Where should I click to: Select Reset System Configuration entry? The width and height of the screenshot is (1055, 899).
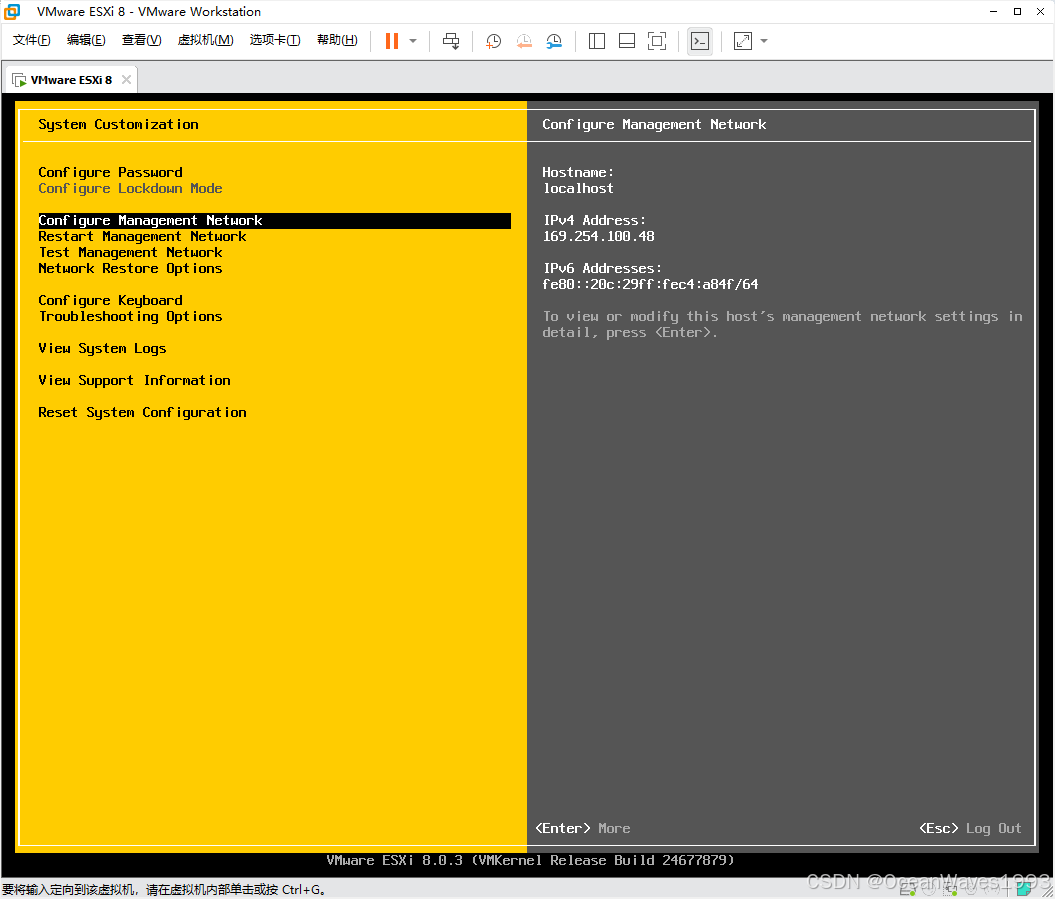[x=142, y=412]
